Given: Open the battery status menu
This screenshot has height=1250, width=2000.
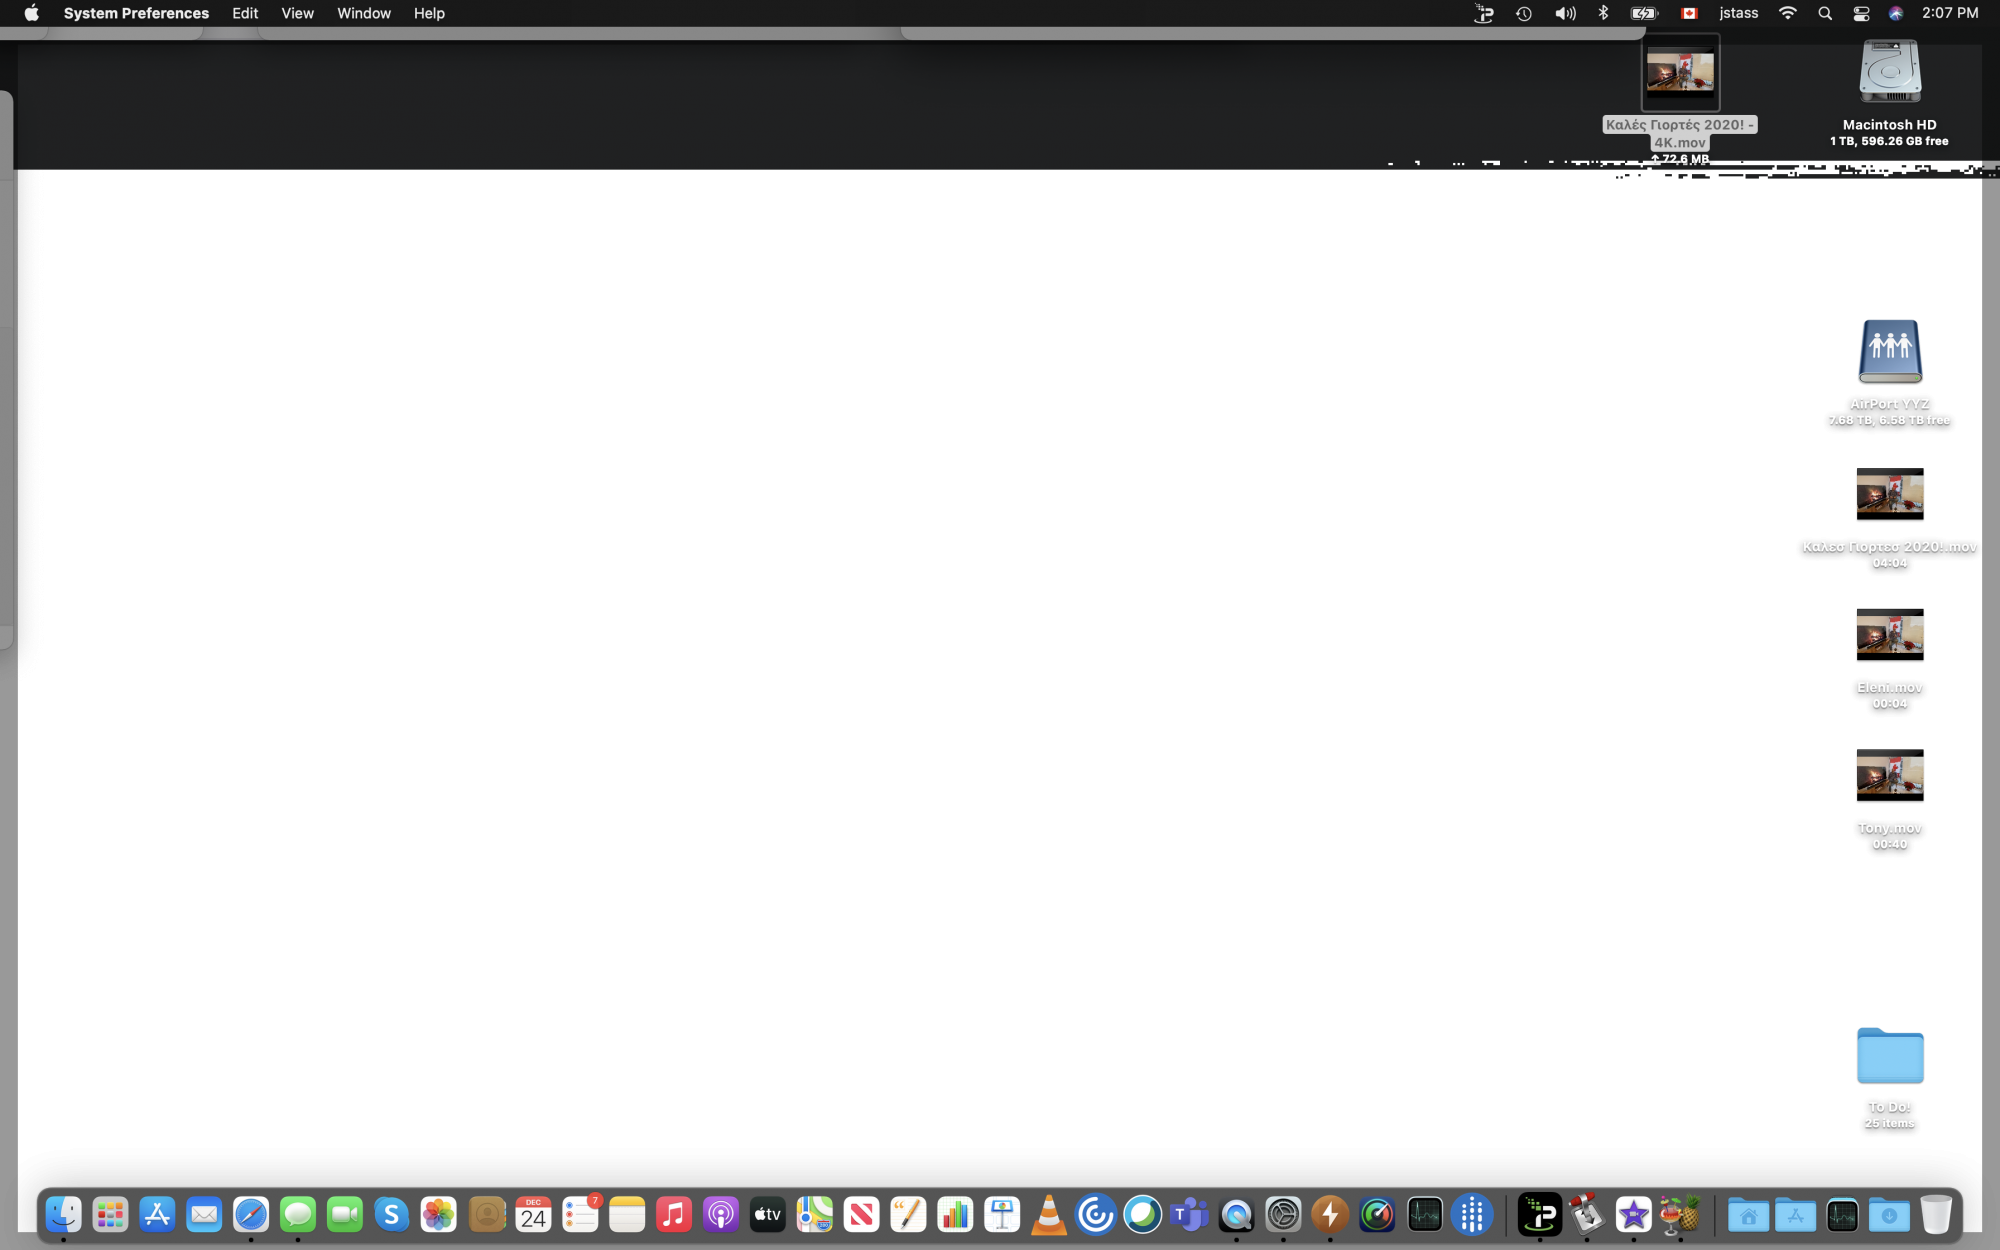Looking at the screenshot, I should click(1644, 13).
